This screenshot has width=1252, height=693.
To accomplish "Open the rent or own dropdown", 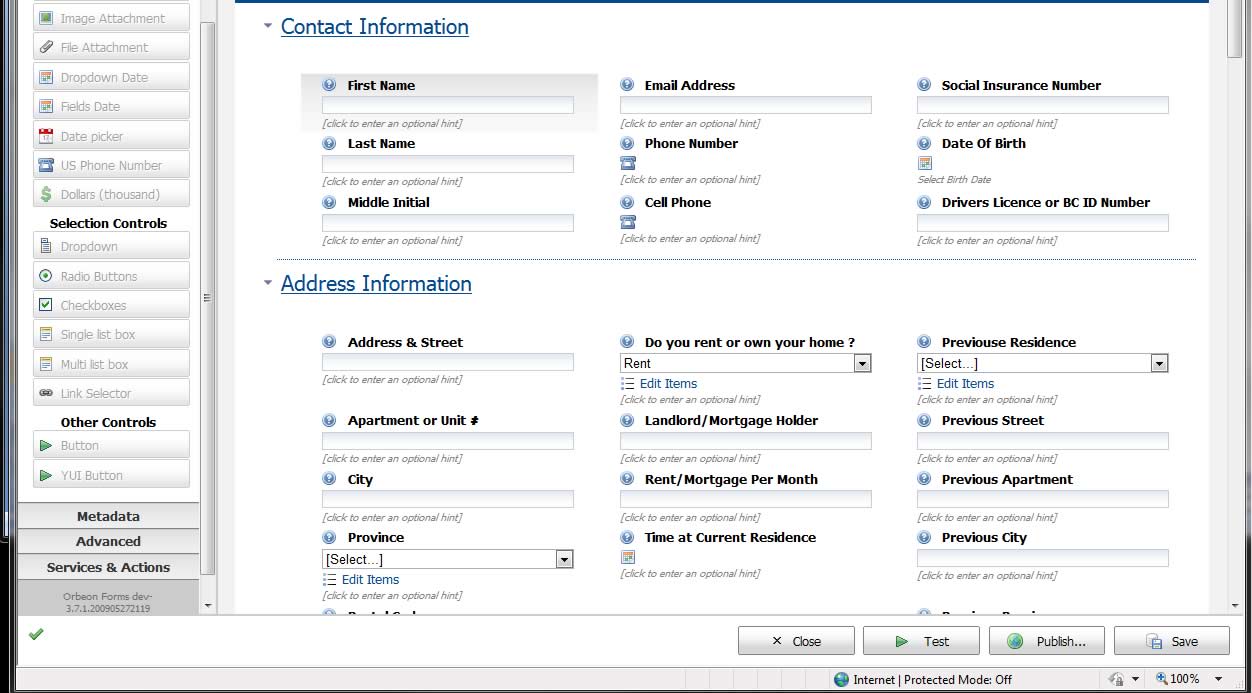I will (862, 364).
